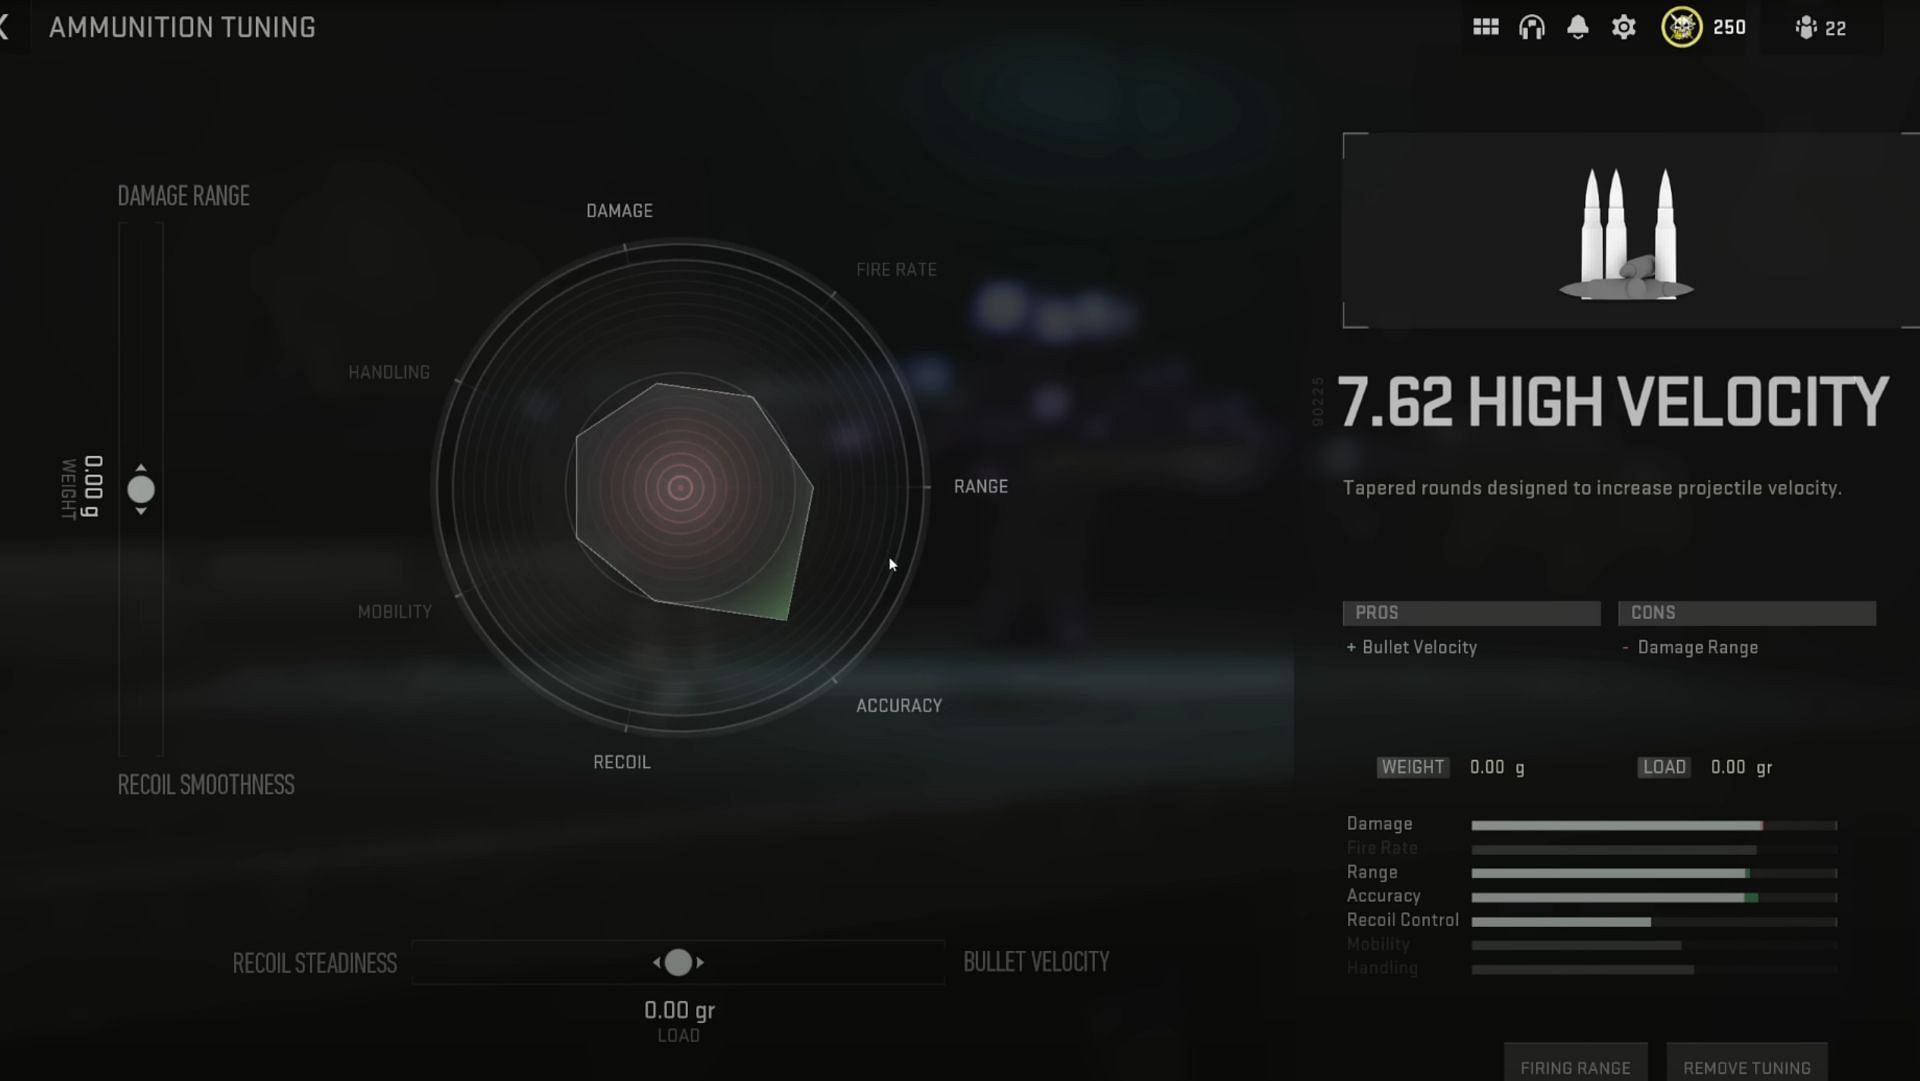
Task: Open the notifications bell icon
Action: pyautogui.click(x=1577, y=28)
